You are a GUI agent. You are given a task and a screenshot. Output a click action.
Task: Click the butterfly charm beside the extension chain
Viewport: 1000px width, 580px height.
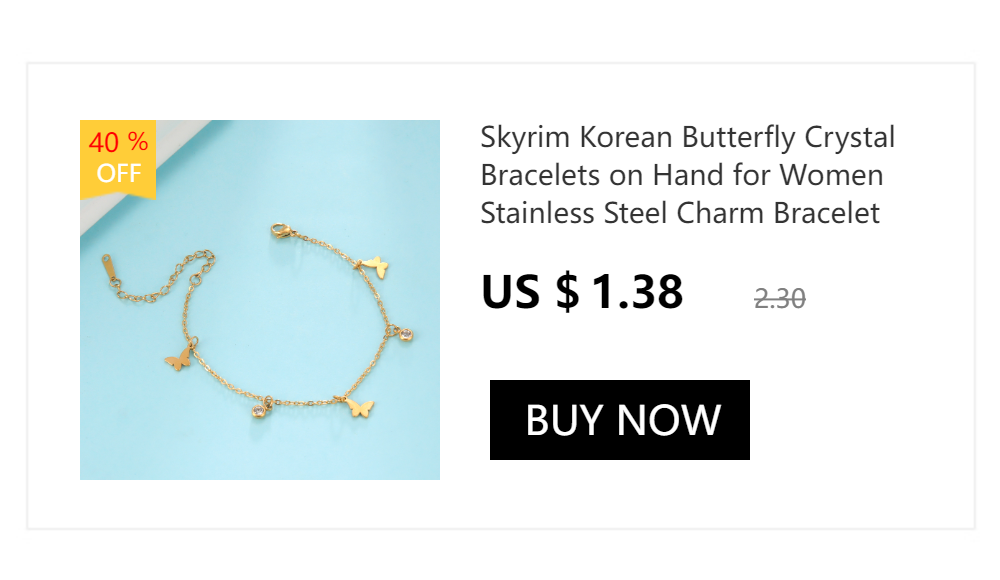pos(179,359)
